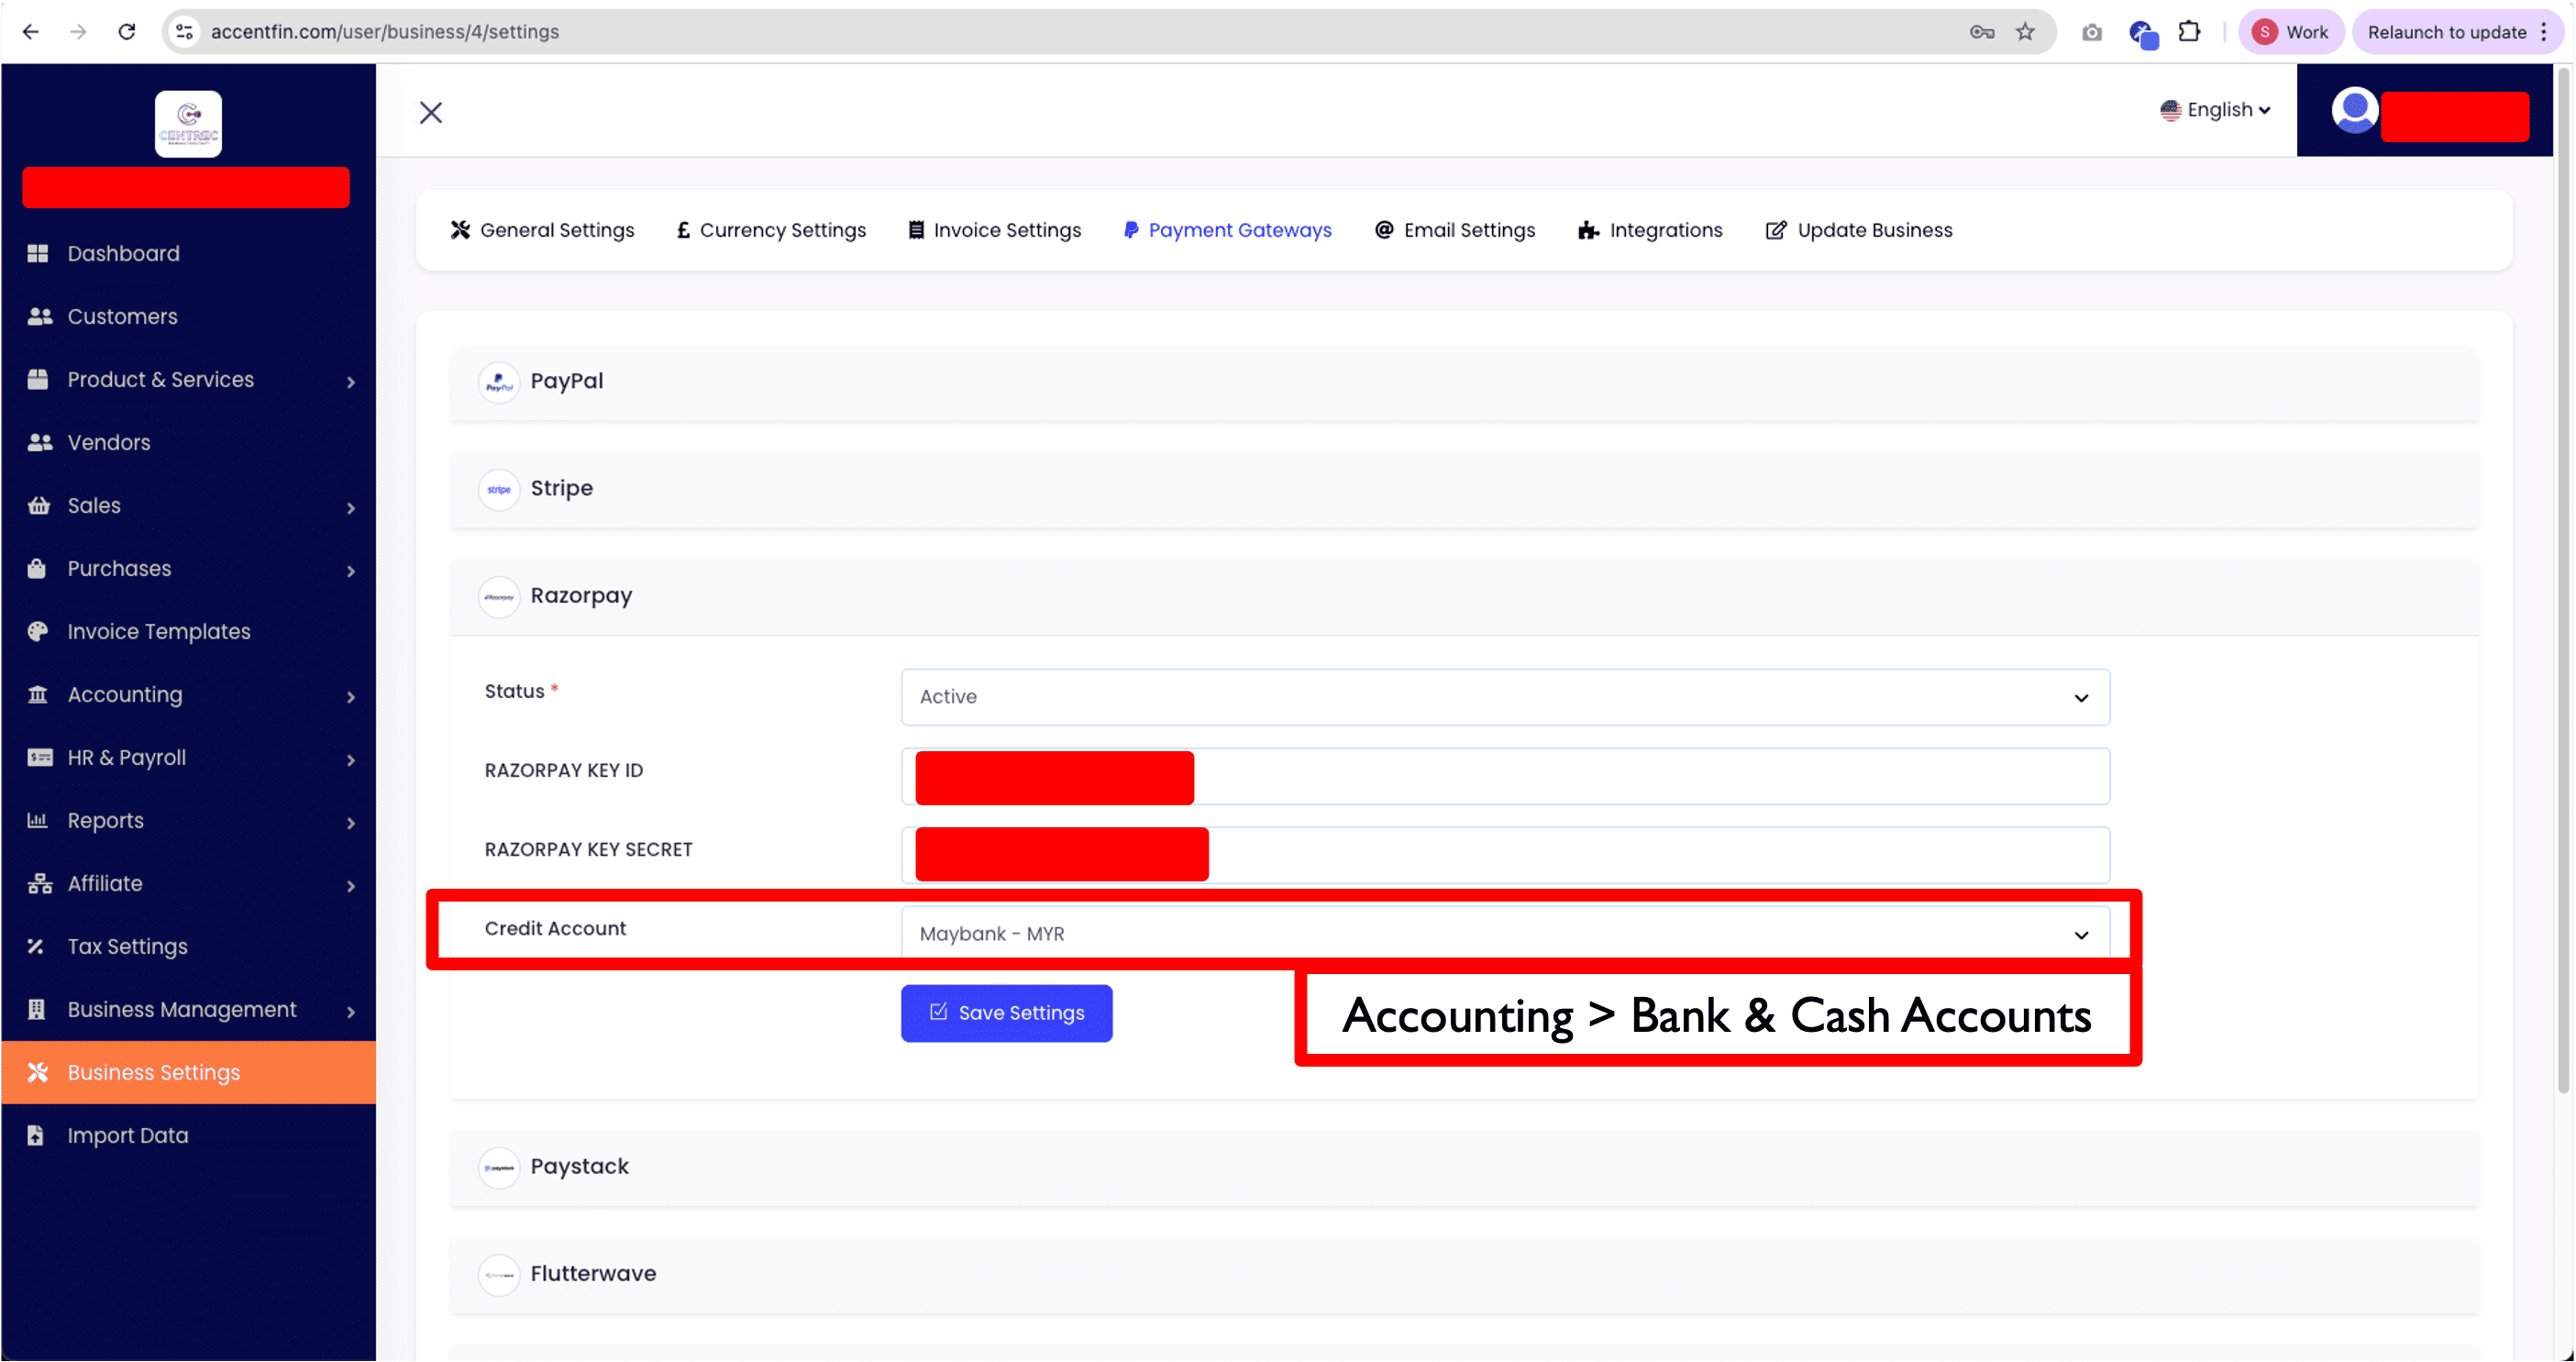Click inside the RAZORPAY KEY ID field

(x=1650, y=777)
